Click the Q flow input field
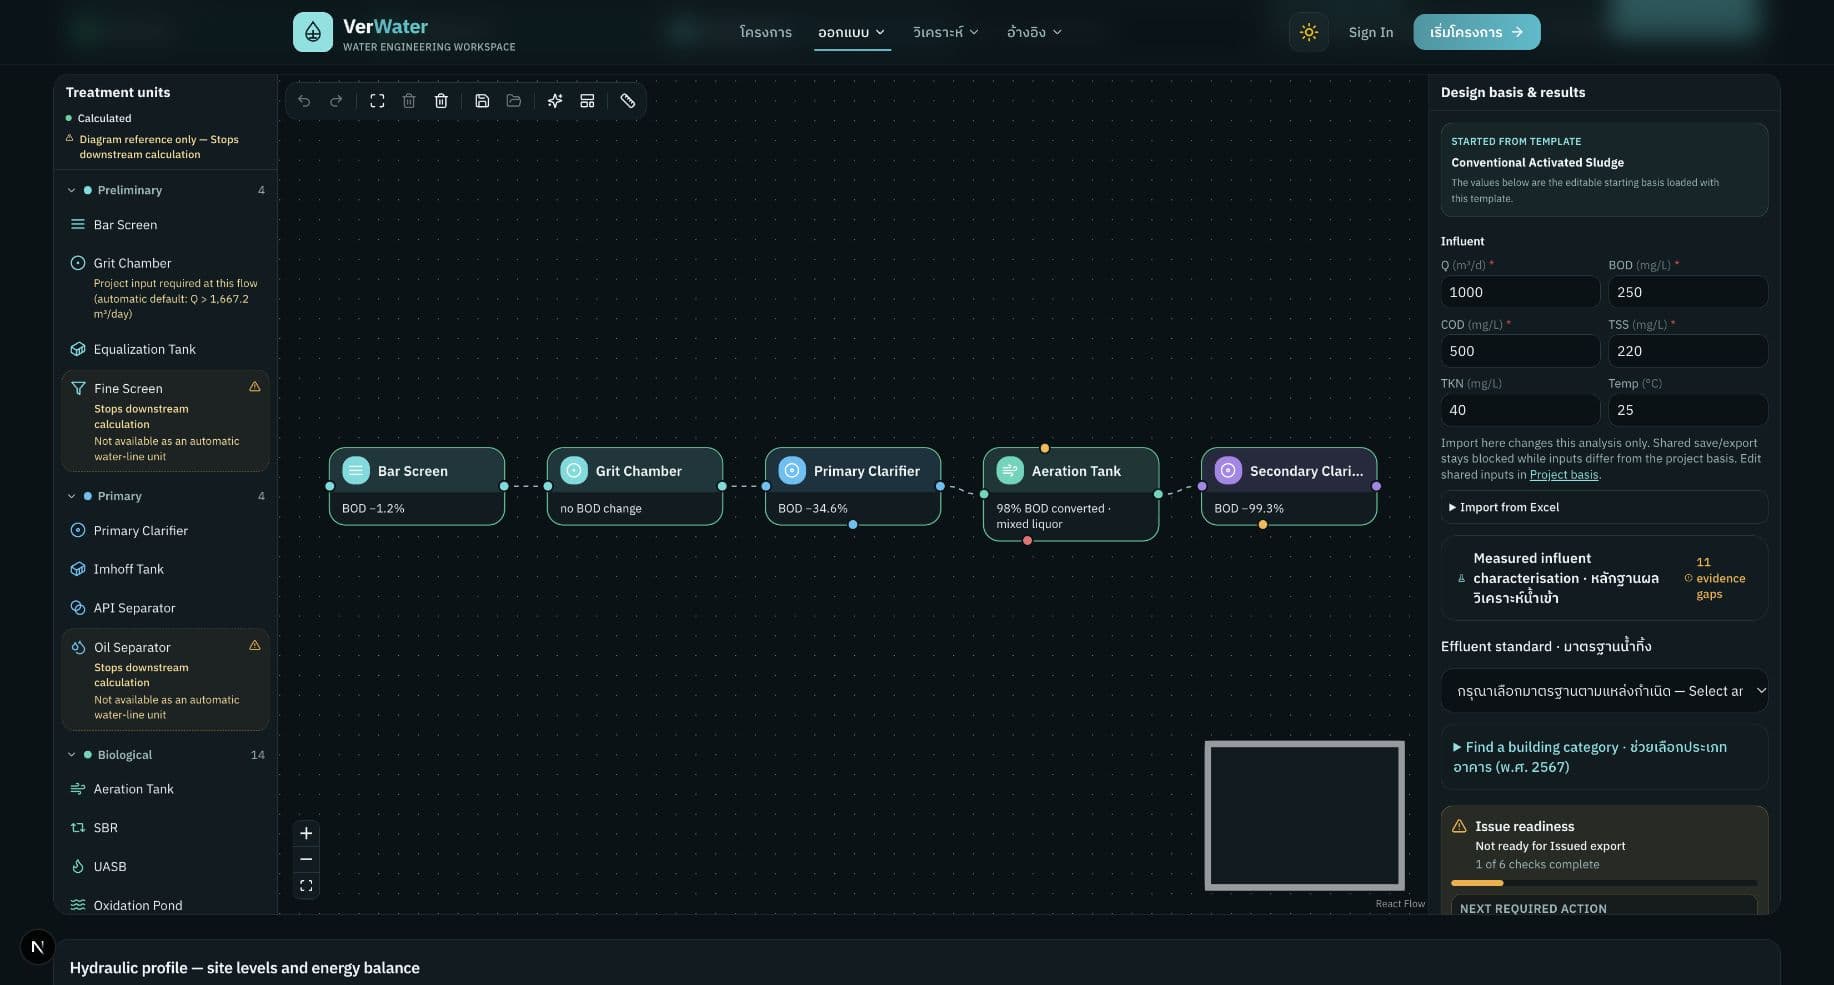 [x=1520, y=292]
